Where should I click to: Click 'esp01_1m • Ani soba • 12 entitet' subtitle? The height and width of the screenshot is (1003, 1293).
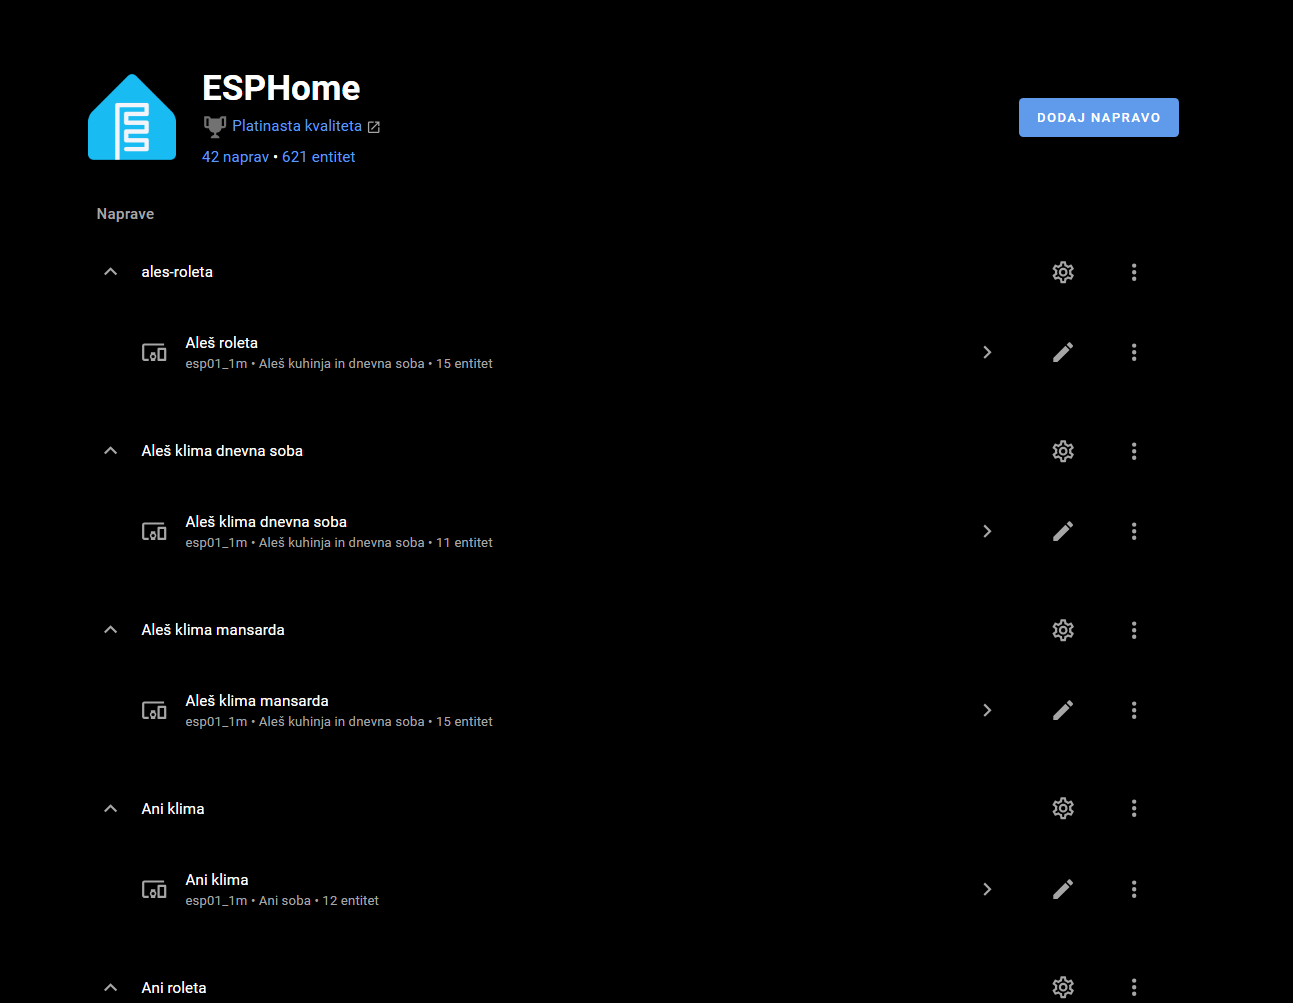[282, 901]
